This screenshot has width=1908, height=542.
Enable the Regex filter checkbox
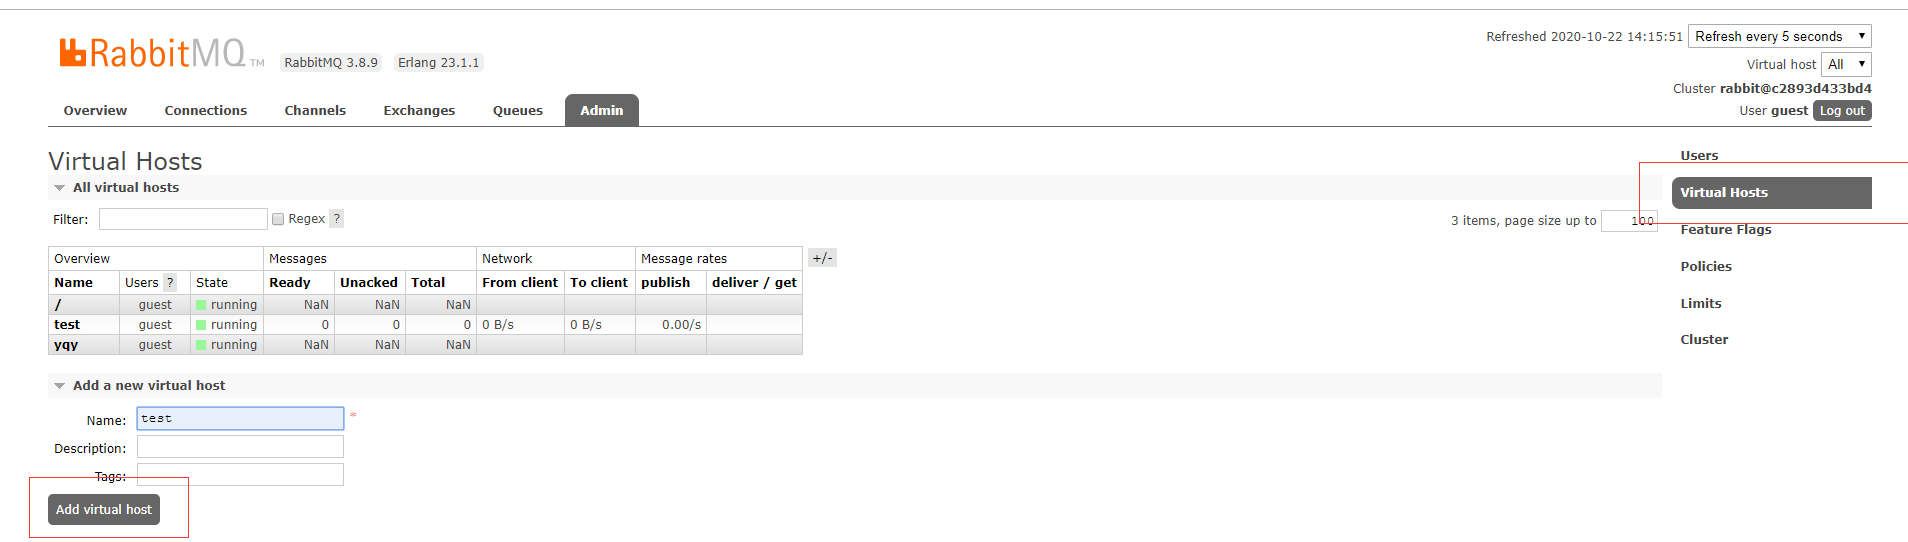pyautogui.click(x=278, y=219)
